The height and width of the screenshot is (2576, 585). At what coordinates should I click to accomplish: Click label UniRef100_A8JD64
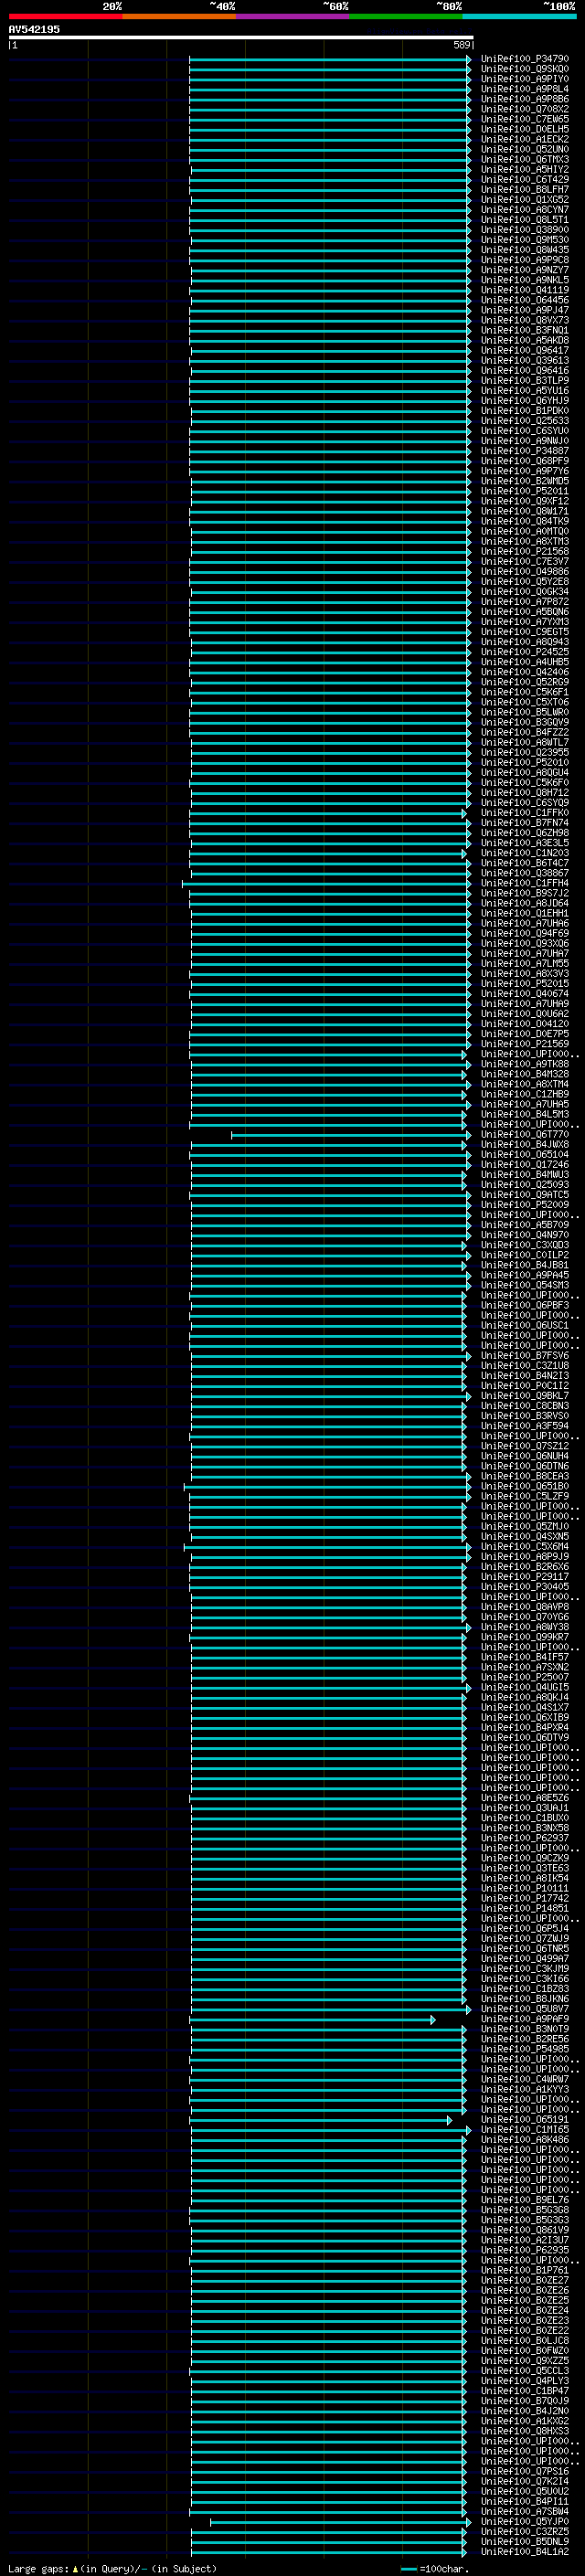(x=524, y=903)
